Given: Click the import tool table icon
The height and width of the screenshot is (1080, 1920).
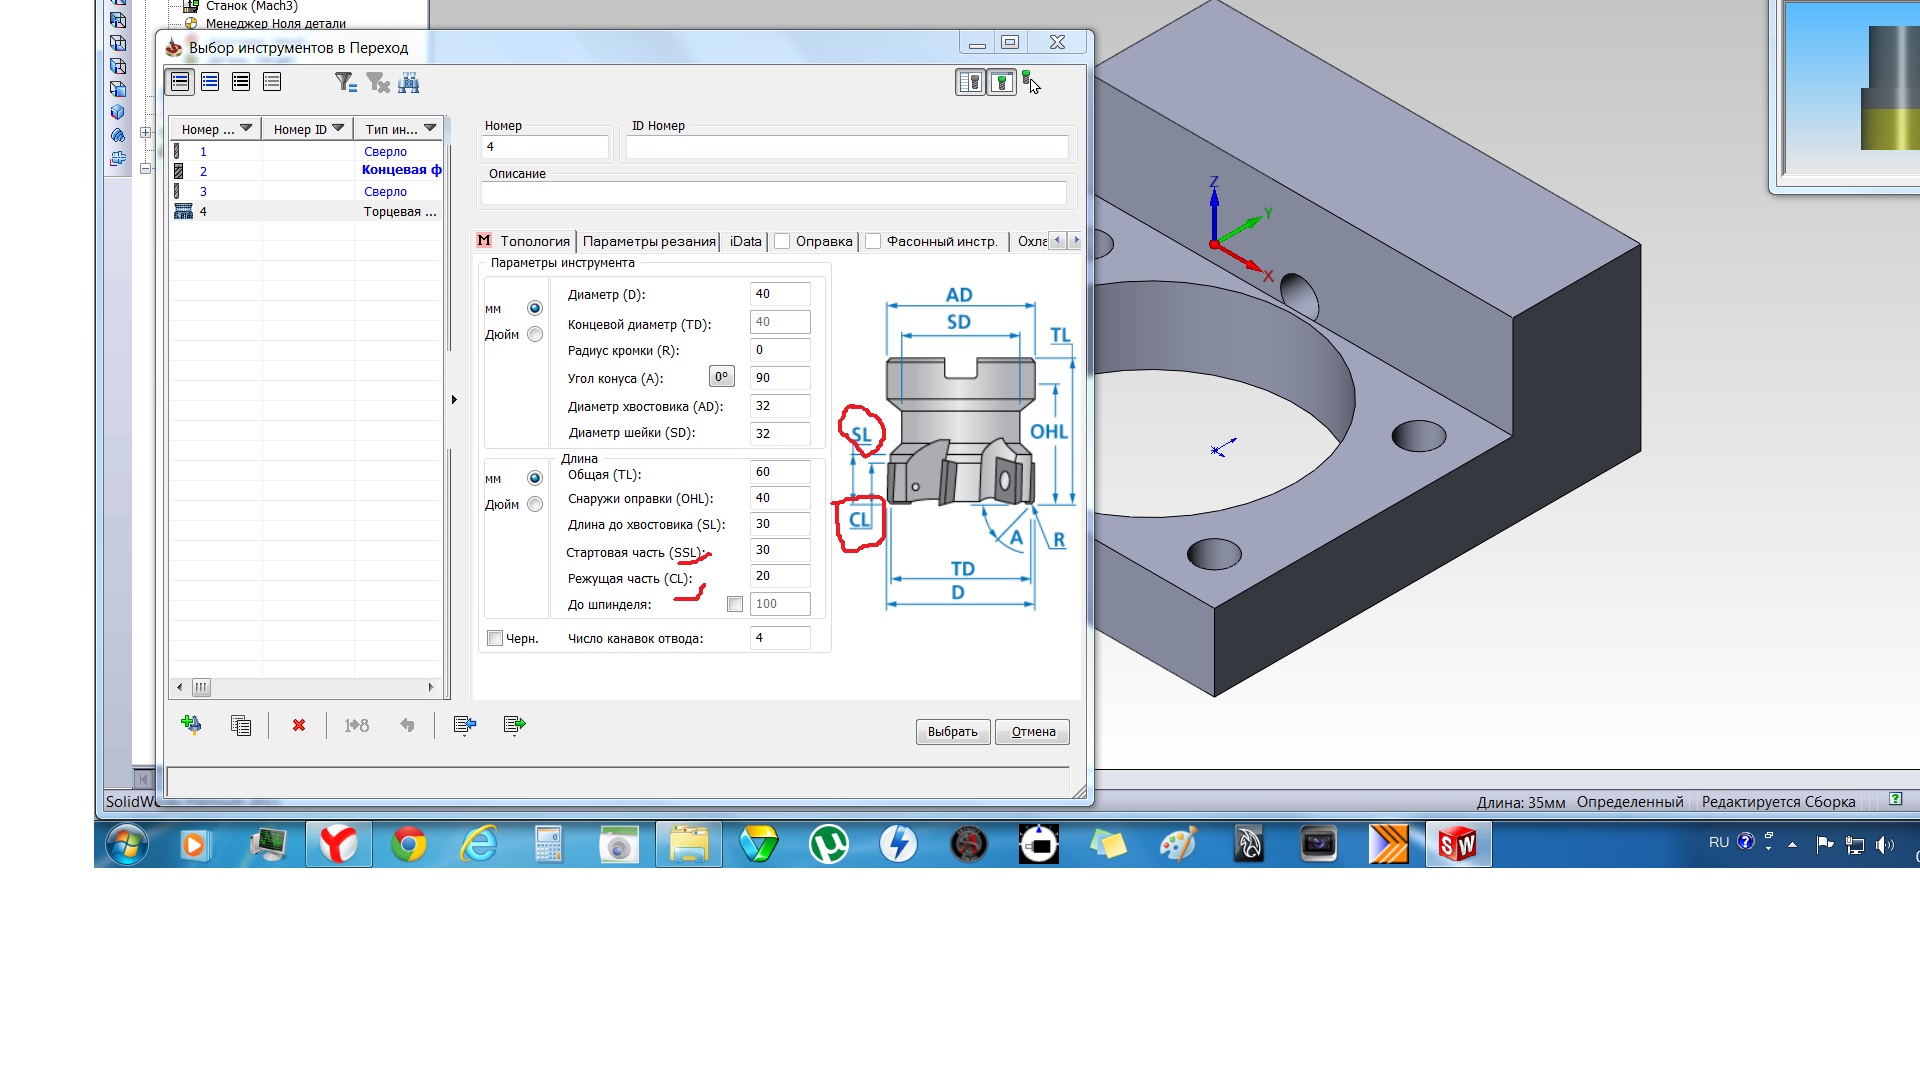Looking at the screenshot, I should point(464,725).
